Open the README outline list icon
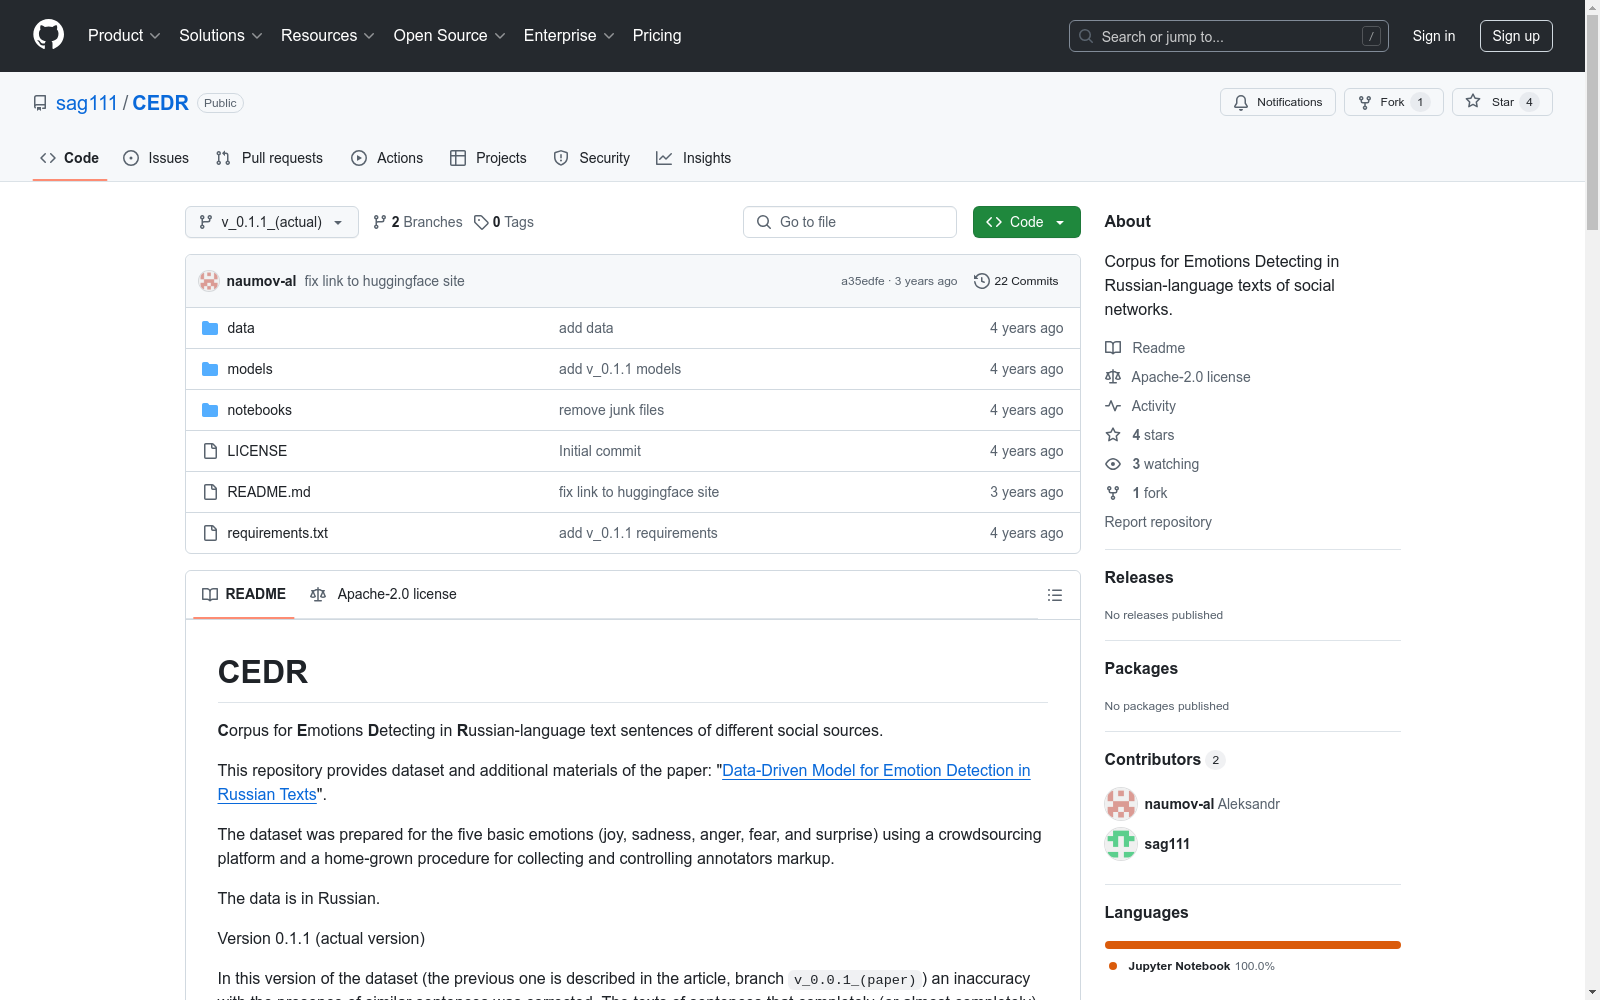The height and width of the screenshot is (1000, 1600). point(1054,595)
